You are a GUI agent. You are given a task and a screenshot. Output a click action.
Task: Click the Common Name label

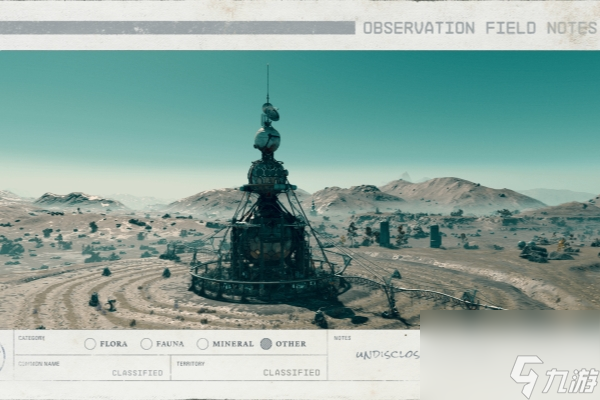click(x=39, y=364)
